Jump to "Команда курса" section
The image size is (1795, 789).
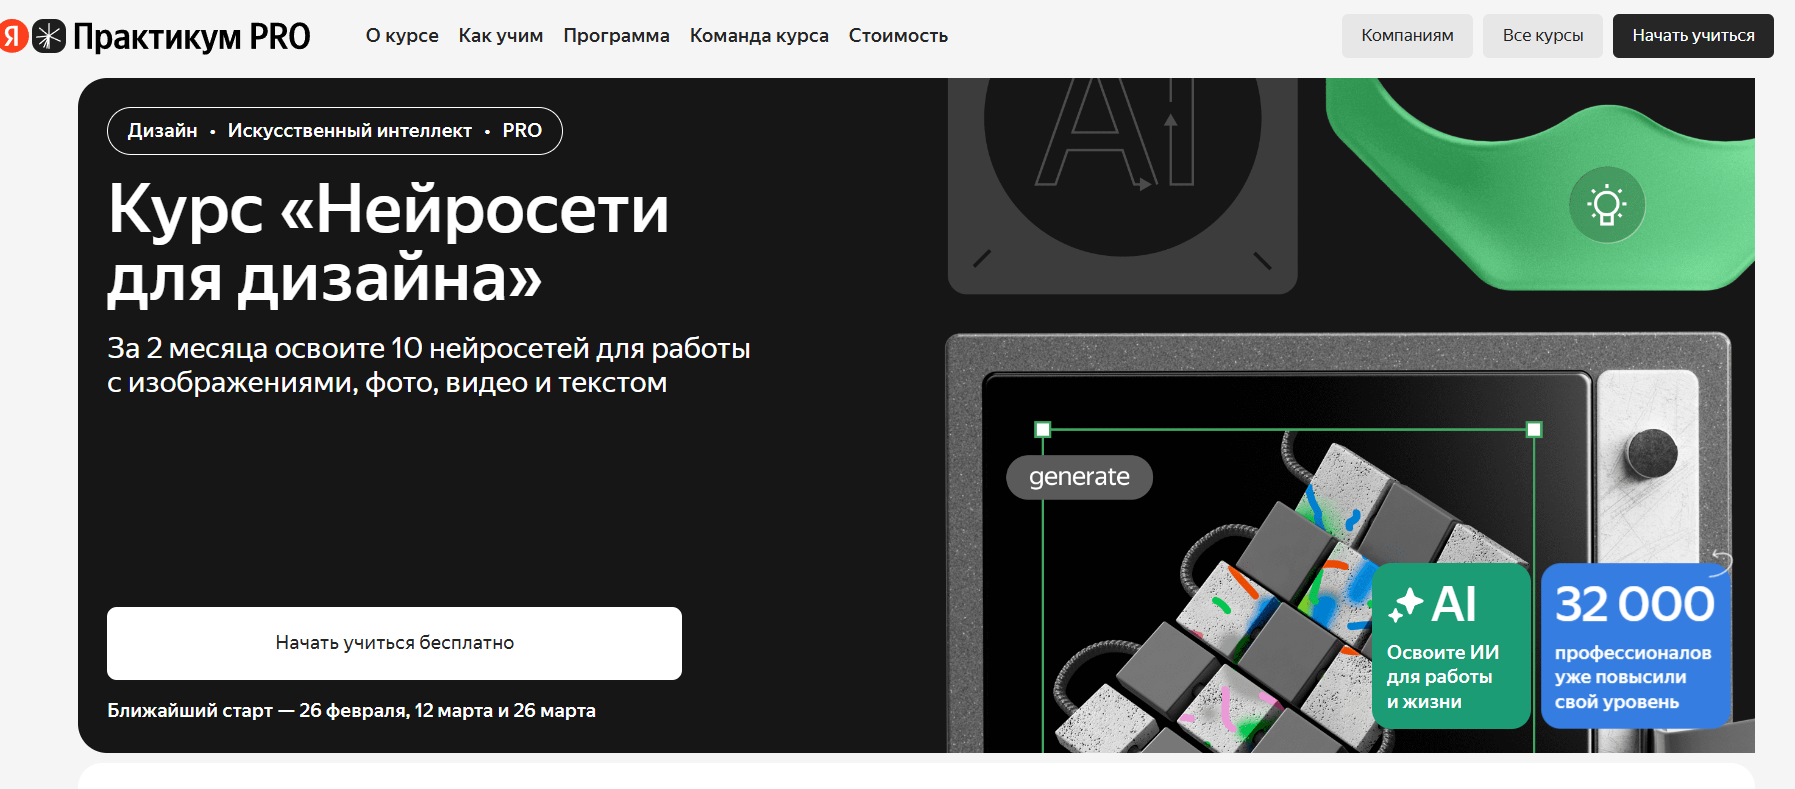(759, 36)
